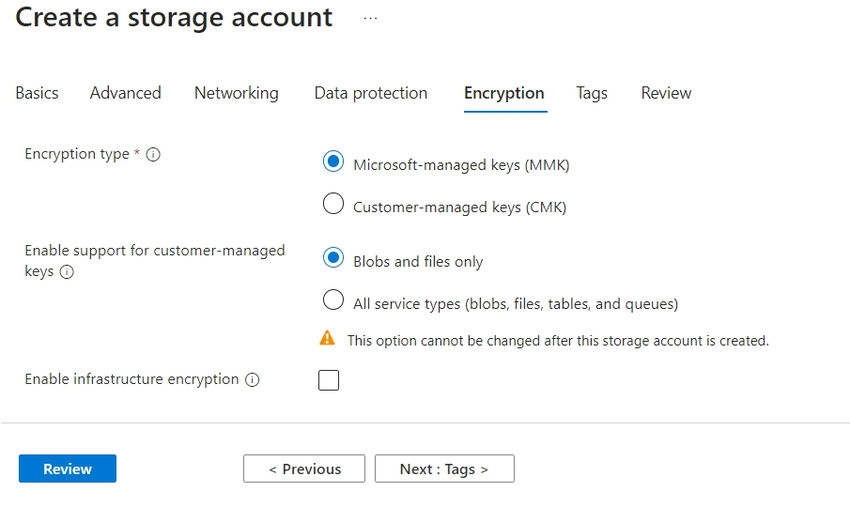Go to the Networking tab
The image size is (850, 507).
click(x=236, y=93)
